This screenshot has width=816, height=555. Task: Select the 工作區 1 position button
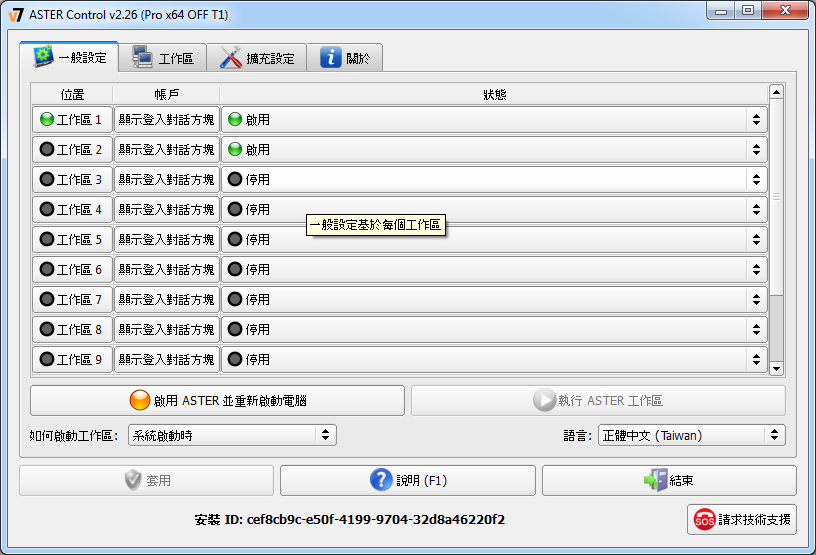pyautogui.click(x=72, y=120)
